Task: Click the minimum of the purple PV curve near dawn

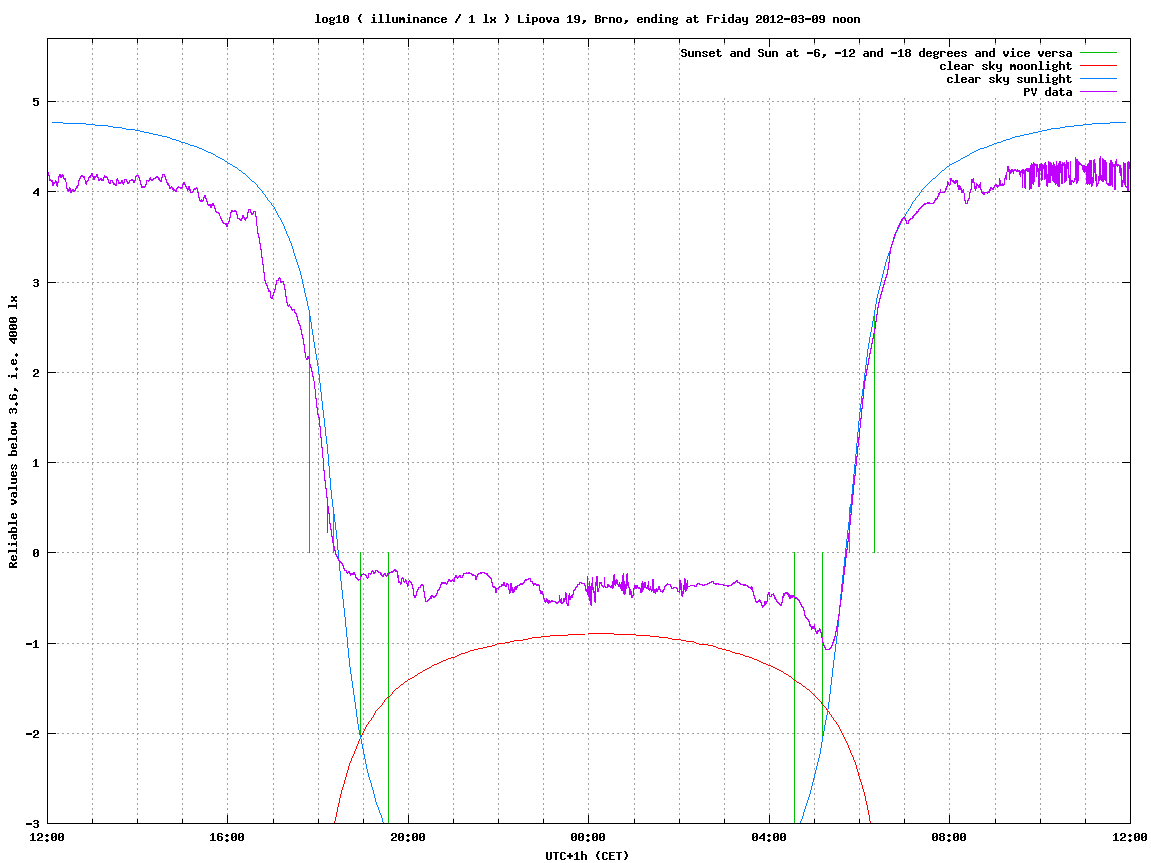Action: tap(828, 649)
